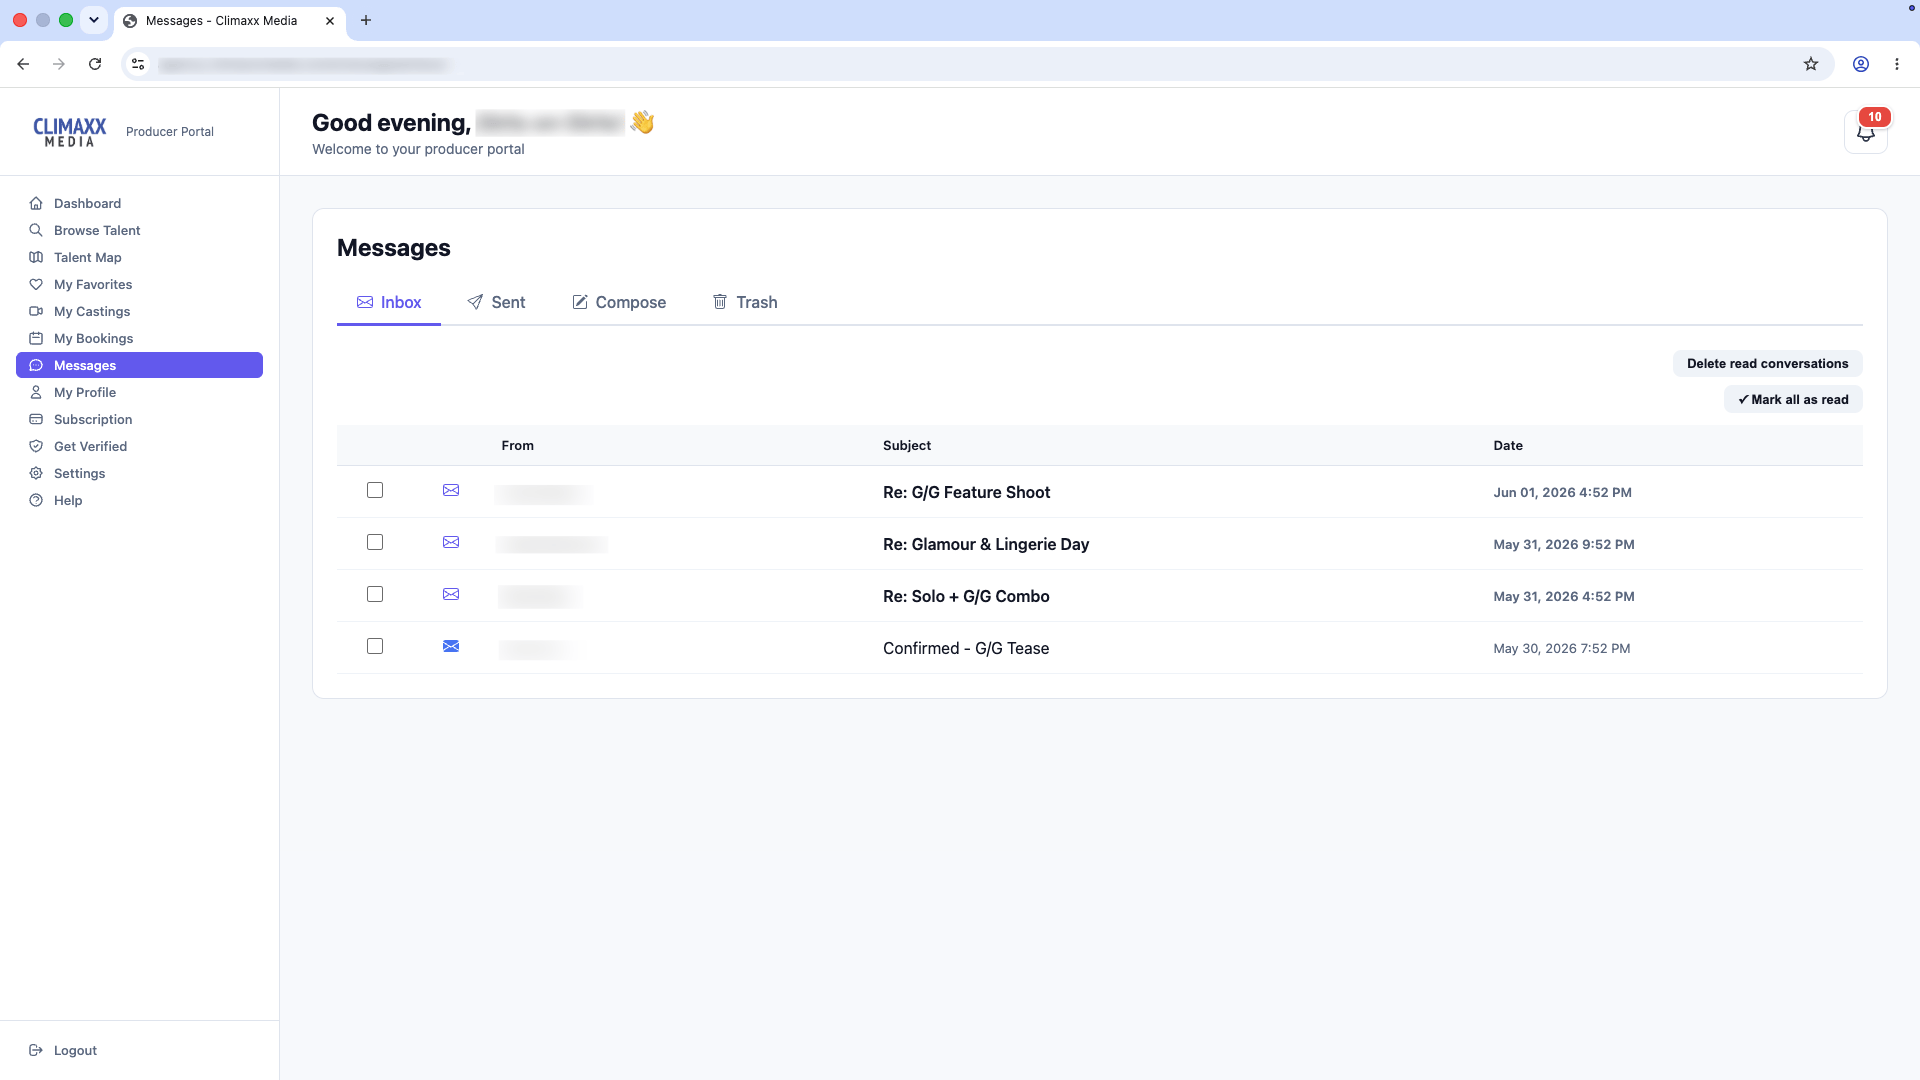Click envelope icon on Glamour & Lingerie Day row
1920x1080 pixels.
[451, 542]
